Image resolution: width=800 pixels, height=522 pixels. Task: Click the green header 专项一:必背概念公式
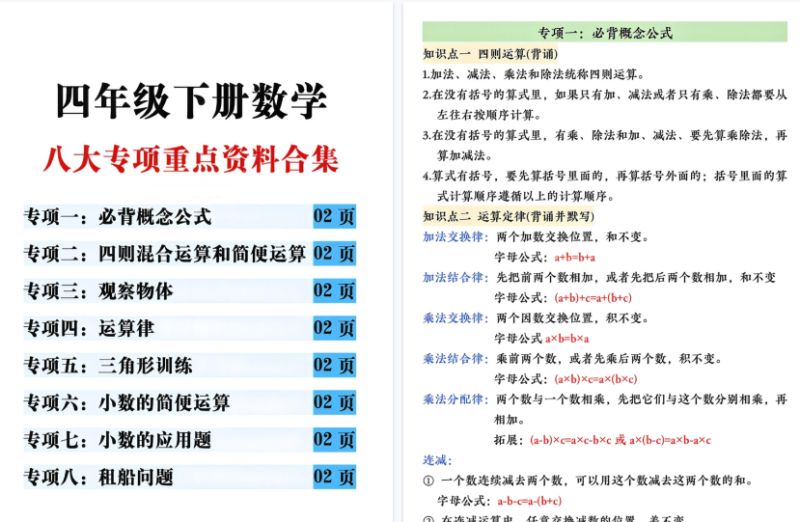pyautogui.click(x=605, y=32)
